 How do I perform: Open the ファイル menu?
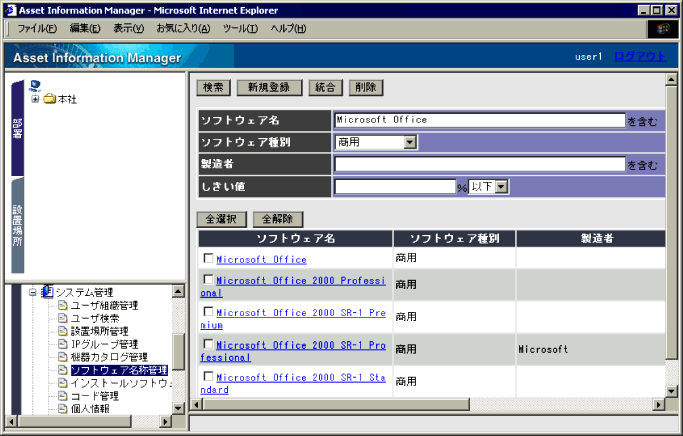pyautogui.click(x=37, y=29)
